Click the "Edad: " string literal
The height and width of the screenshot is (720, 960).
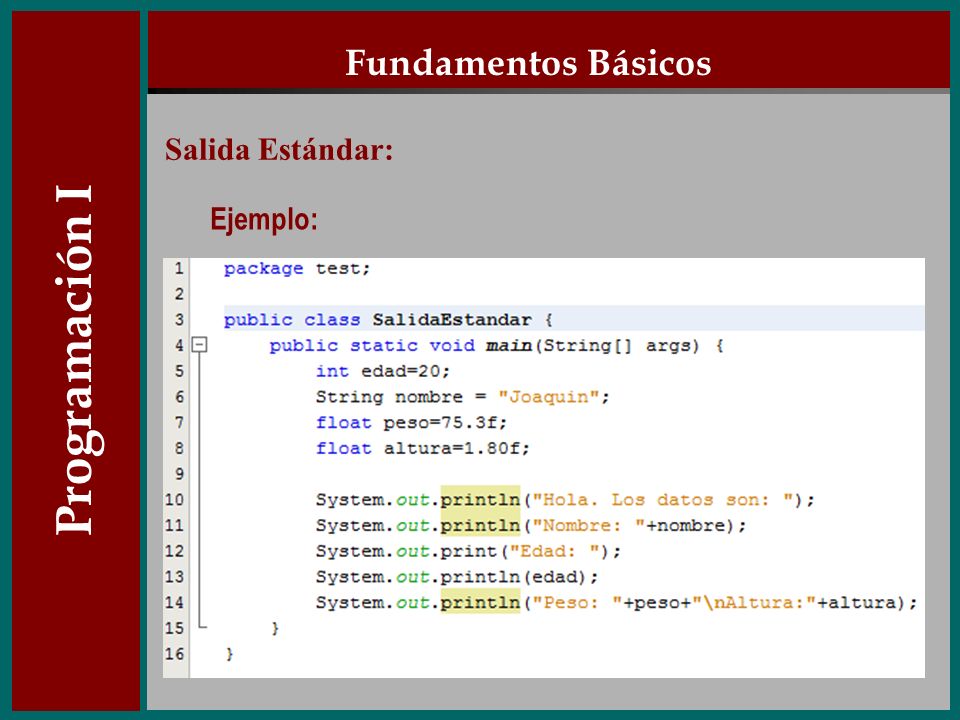[x=555, y=551]
